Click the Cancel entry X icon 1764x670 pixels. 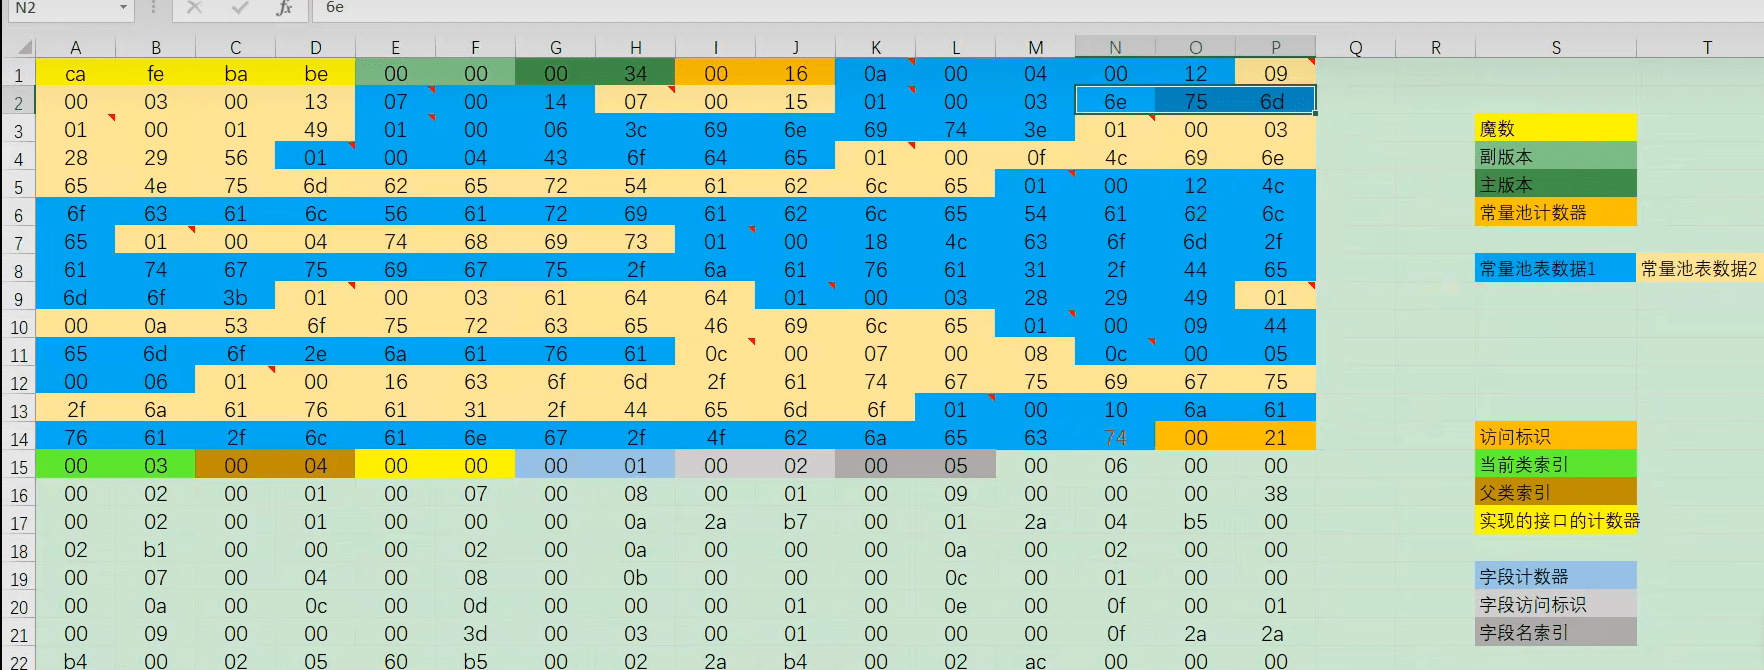[x=195, y=8]
